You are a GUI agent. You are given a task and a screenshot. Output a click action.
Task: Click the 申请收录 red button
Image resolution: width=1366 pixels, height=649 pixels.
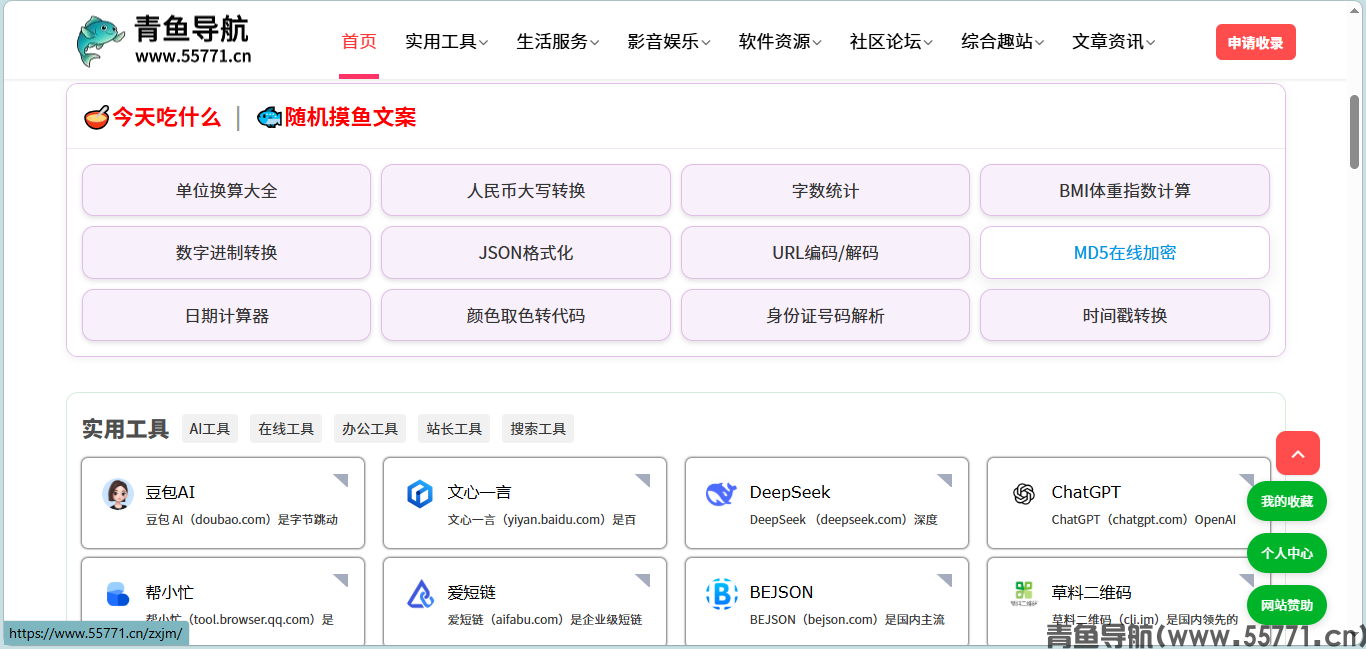[x=1256, y=42]
